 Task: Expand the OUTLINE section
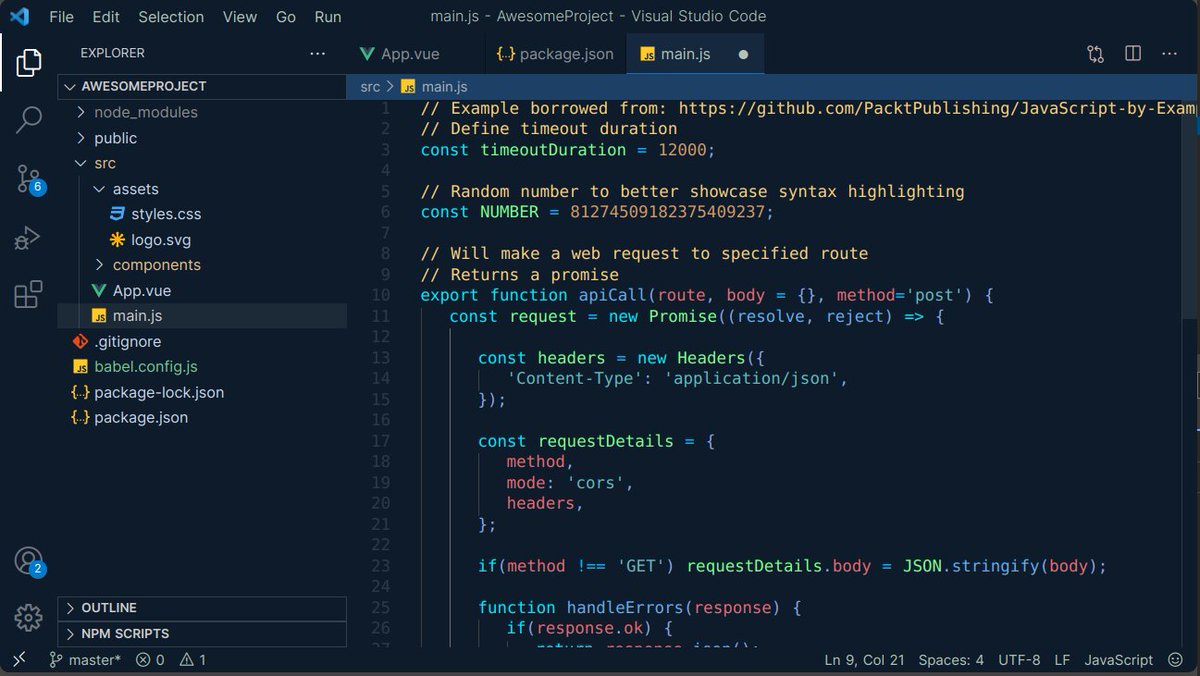pos(202,608)
